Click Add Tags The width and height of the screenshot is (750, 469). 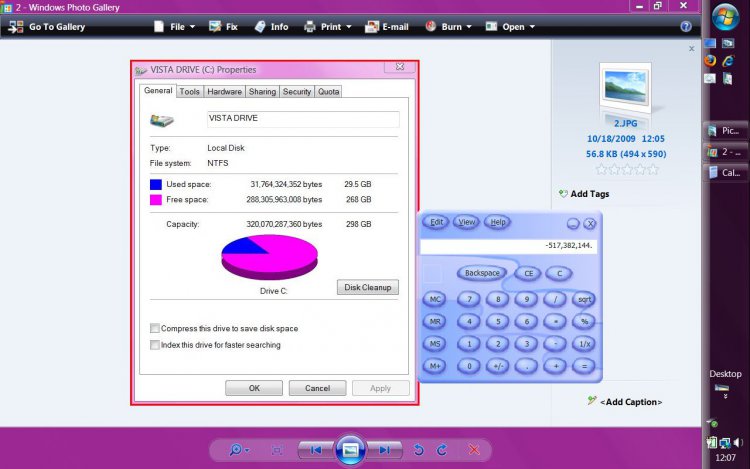584,194
